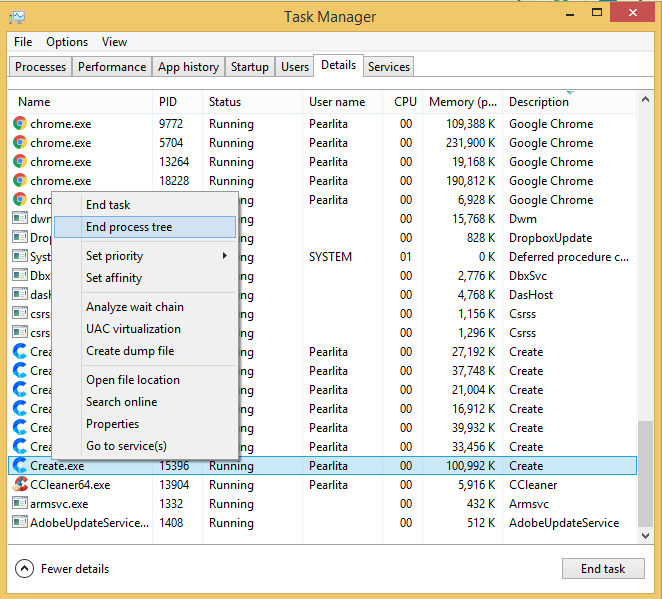Click the scrollbar down arrow
Screen dimensions: 662x599
click(x=645, y=536)
